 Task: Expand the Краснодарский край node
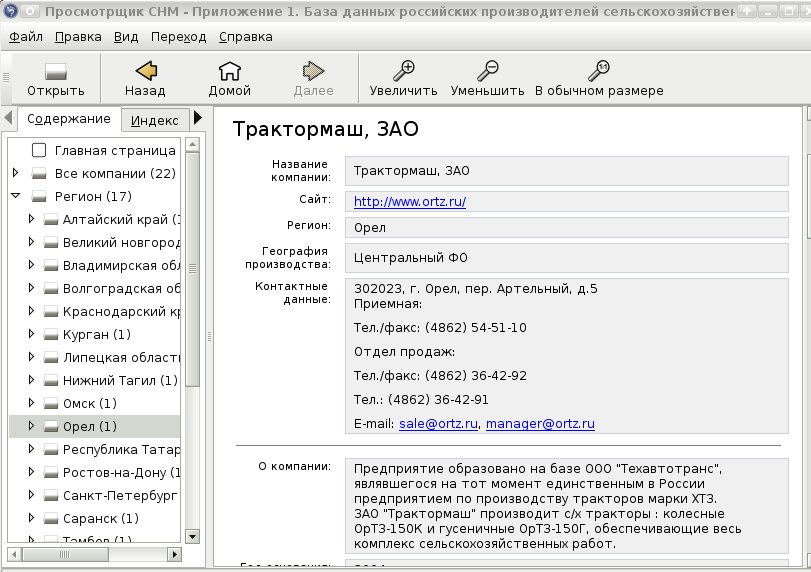click(x=31, y=311)
